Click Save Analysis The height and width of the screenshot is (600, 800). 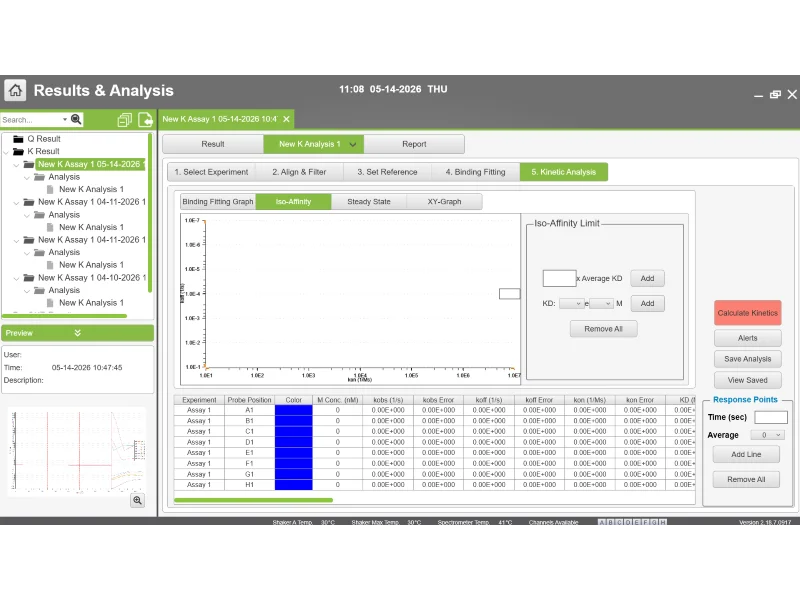747,359
